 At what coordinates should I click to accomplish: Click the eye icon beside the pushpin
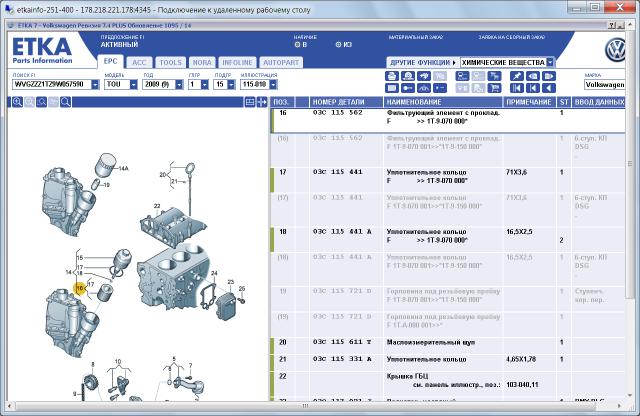(533, 76)
